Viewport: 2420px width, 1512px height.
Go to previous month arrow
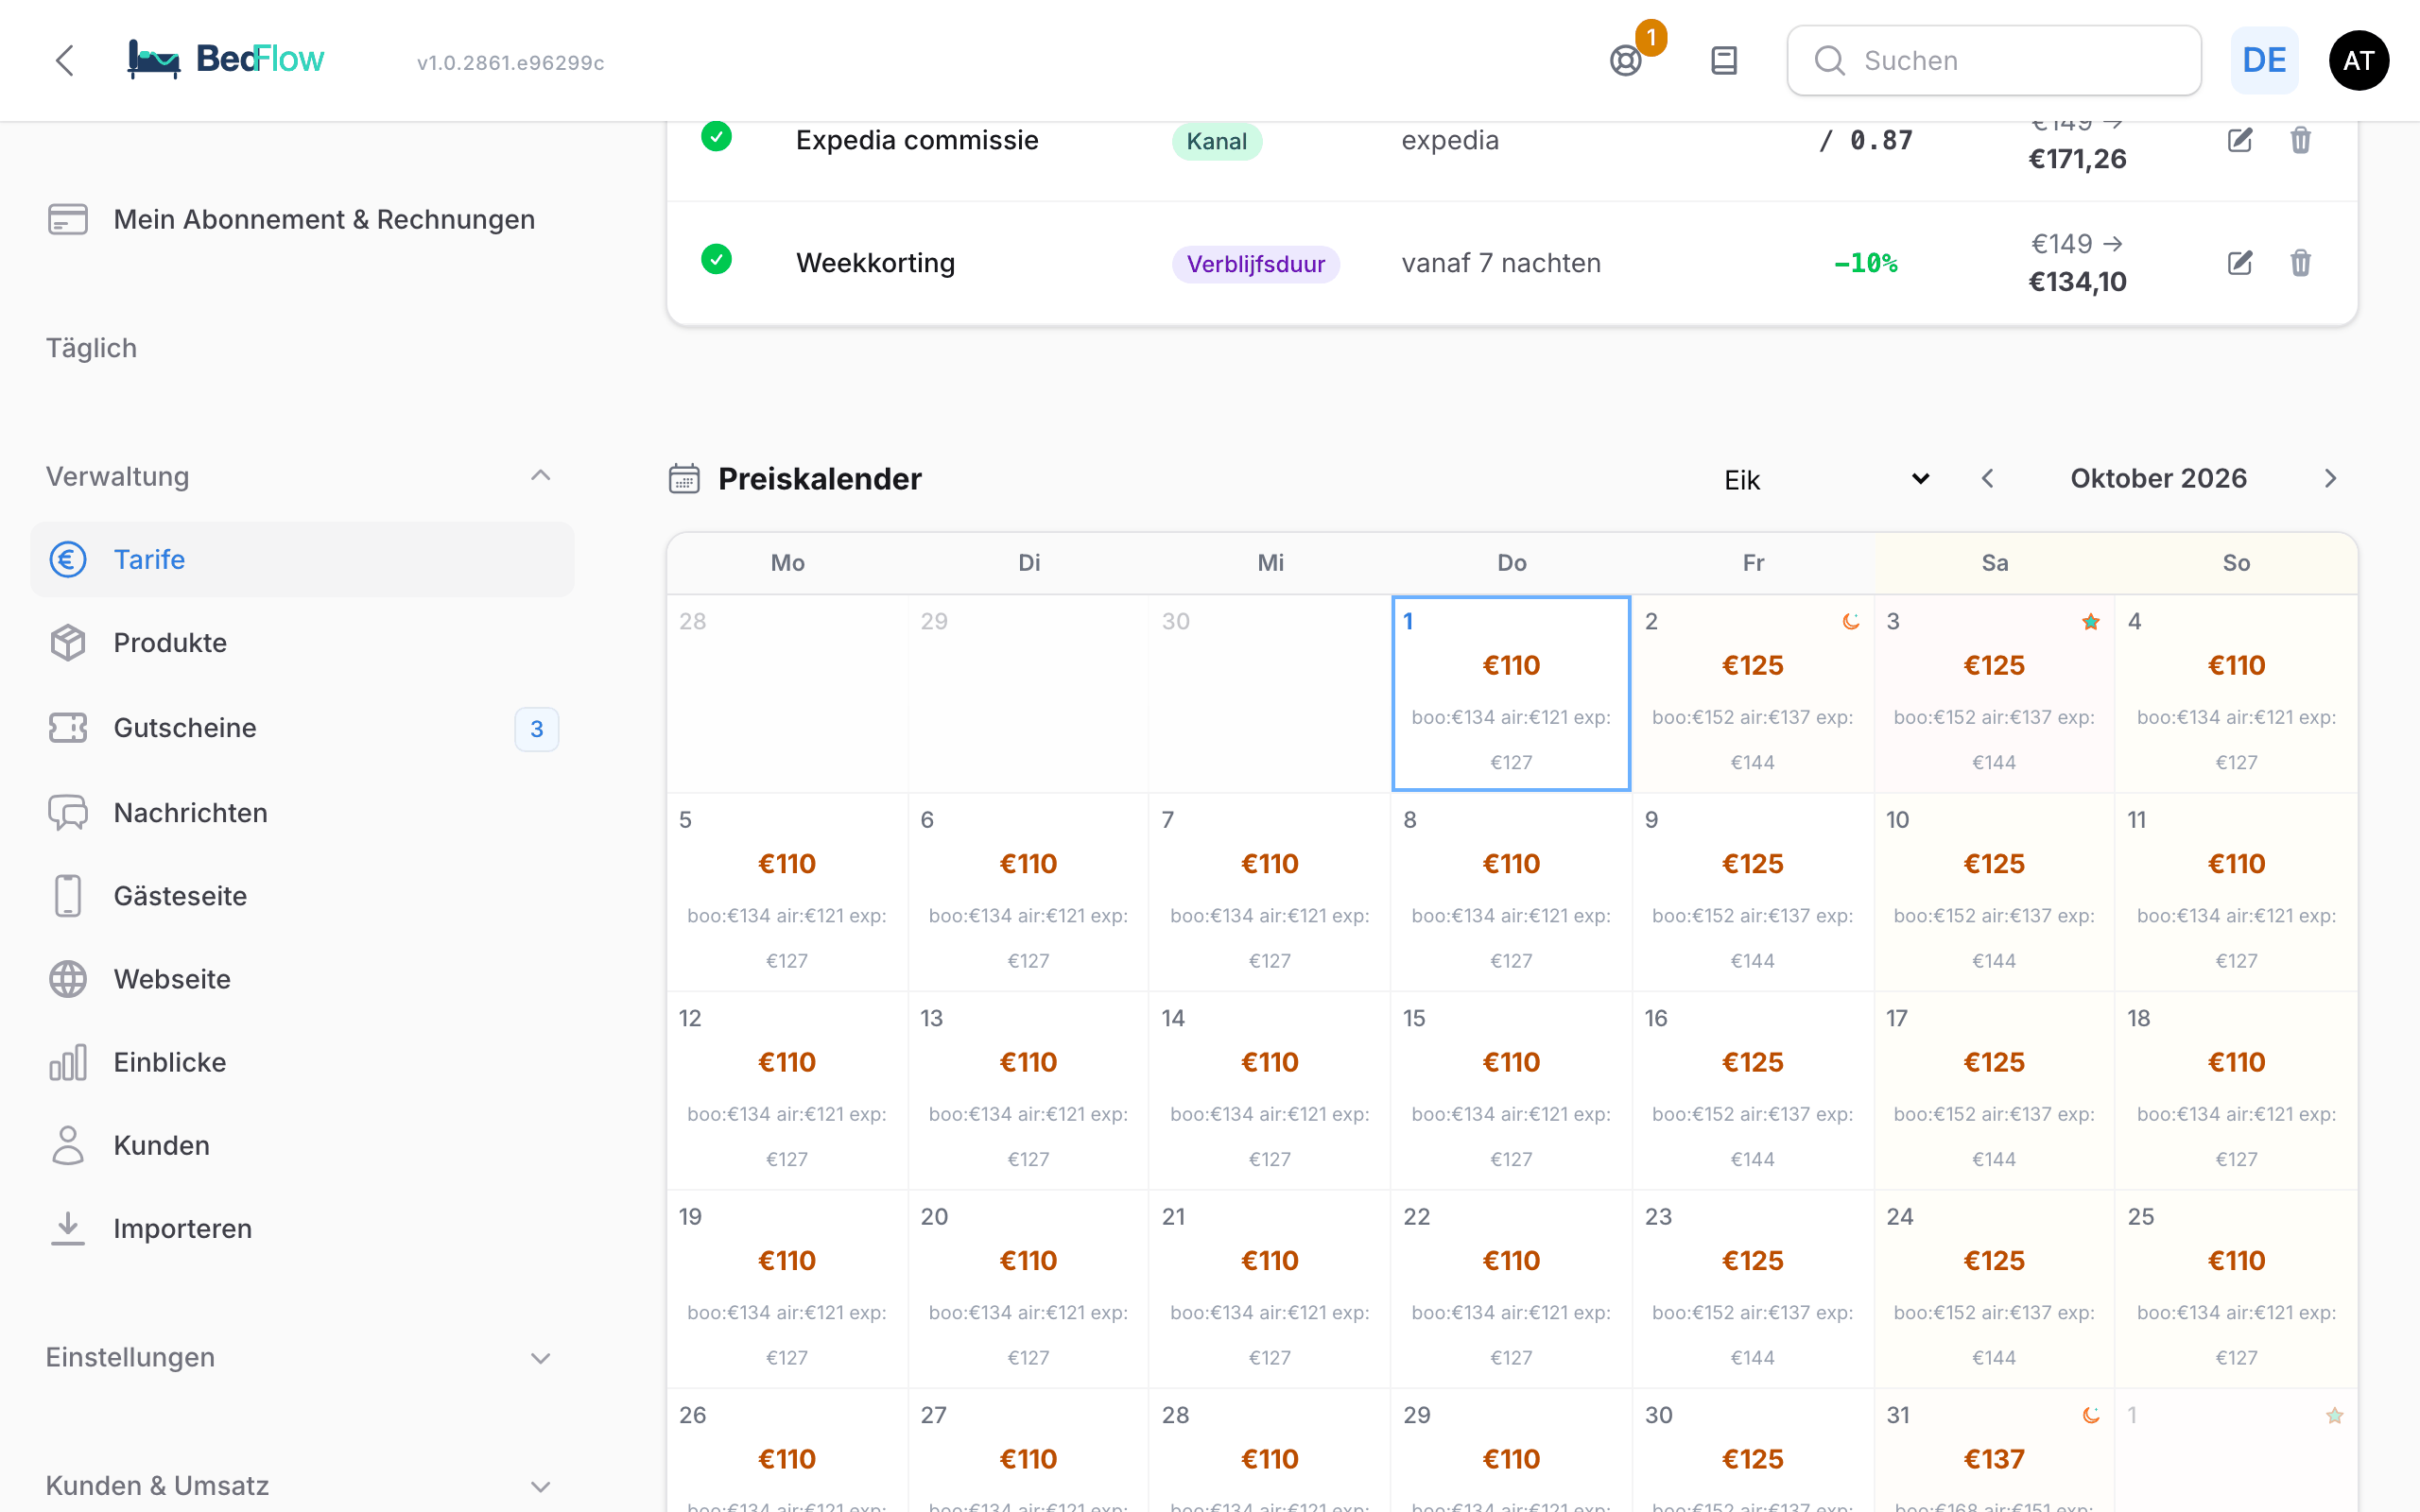(x=1988, y=479)
